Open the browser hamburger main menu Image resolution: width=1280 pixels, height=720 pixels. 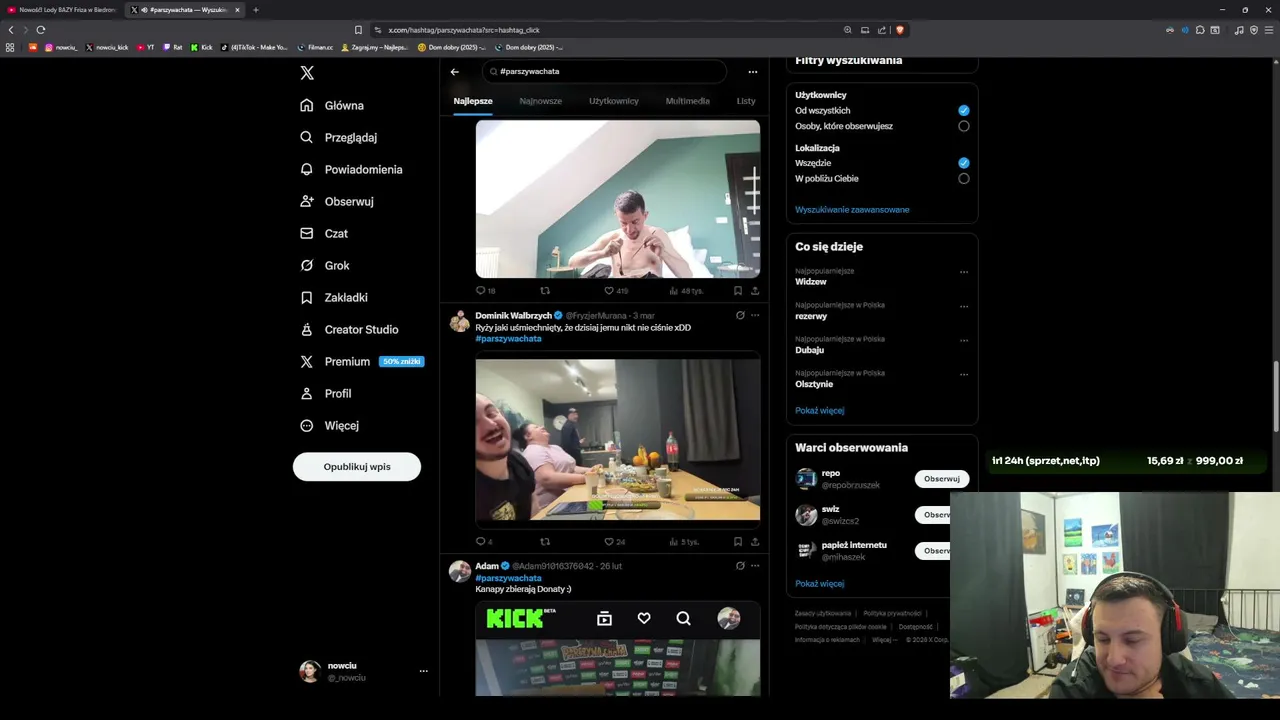click(1269, 30)
